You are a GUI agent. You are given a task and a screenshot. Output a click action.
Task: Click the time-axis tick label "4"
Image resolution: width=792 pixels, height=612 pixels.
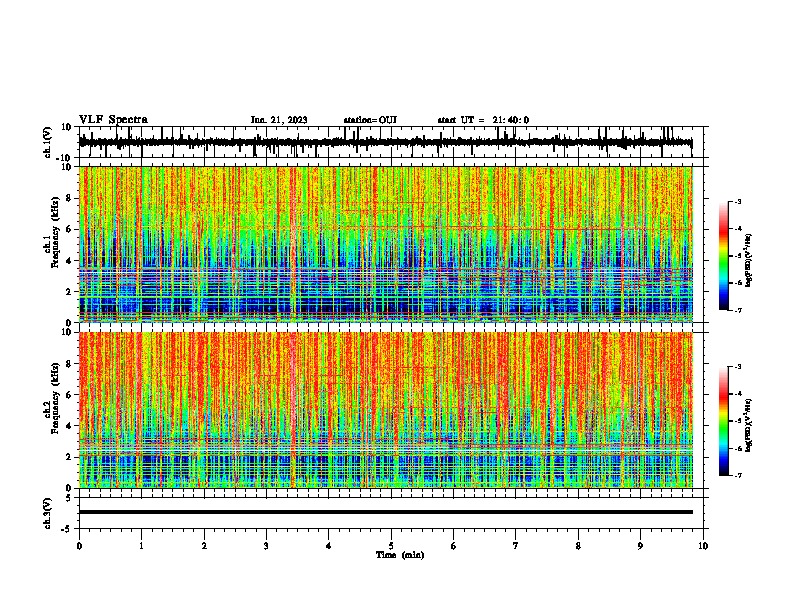(329, 546)
